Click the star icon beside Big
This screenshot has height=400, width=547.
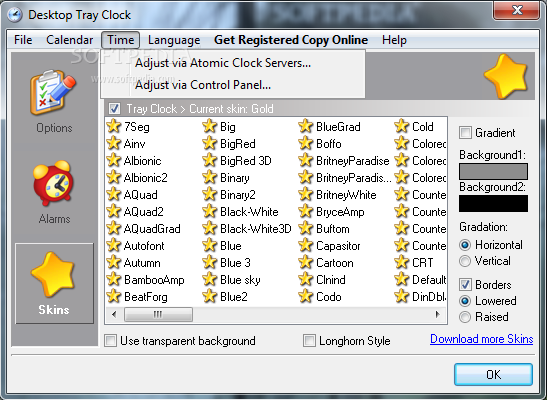click(x=209, y=126)
